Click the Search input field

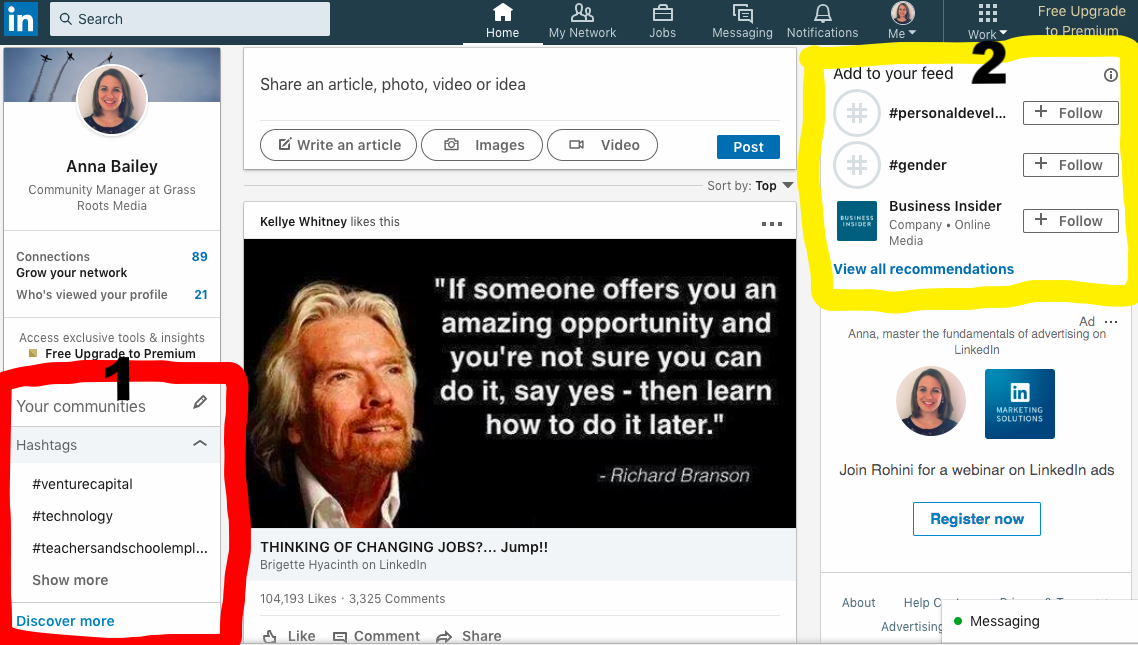tap(189, 19)
